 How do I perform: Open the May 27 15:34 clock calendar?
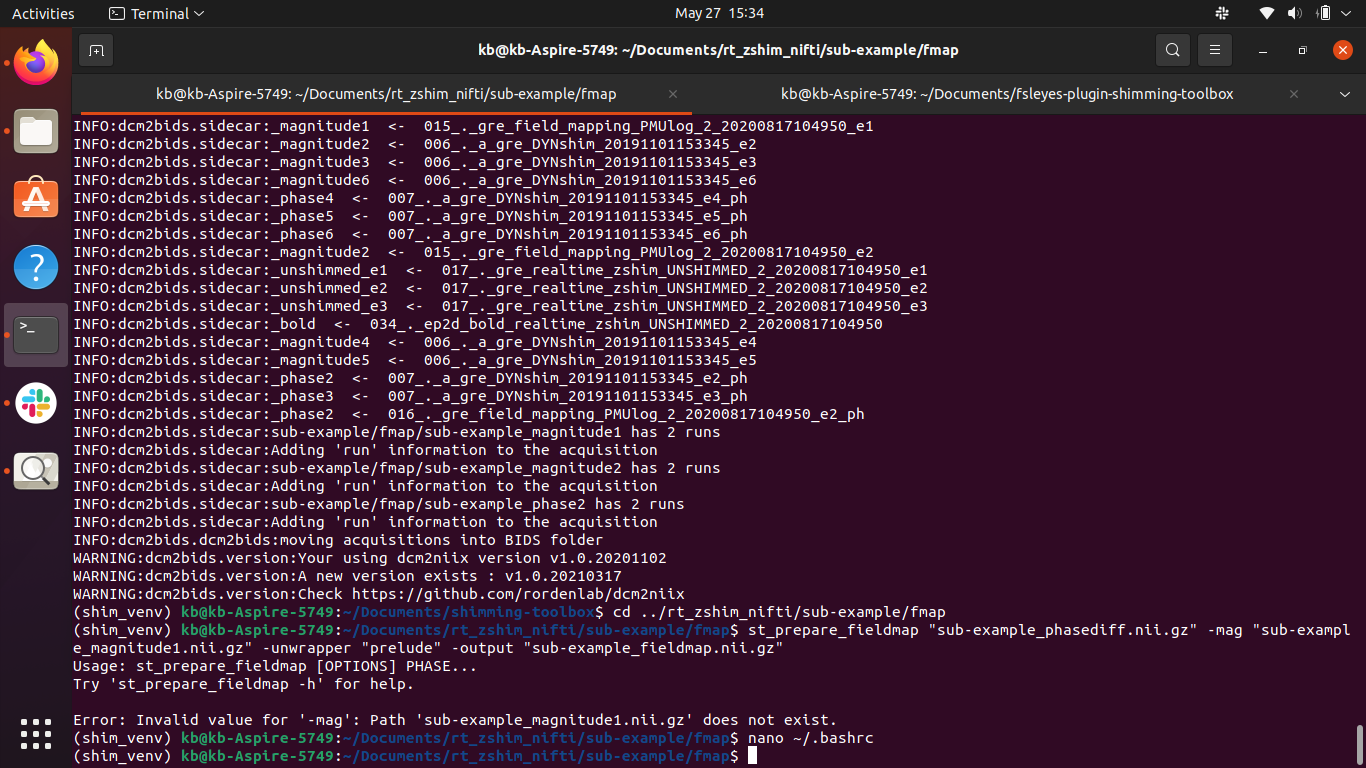(719, 13)
